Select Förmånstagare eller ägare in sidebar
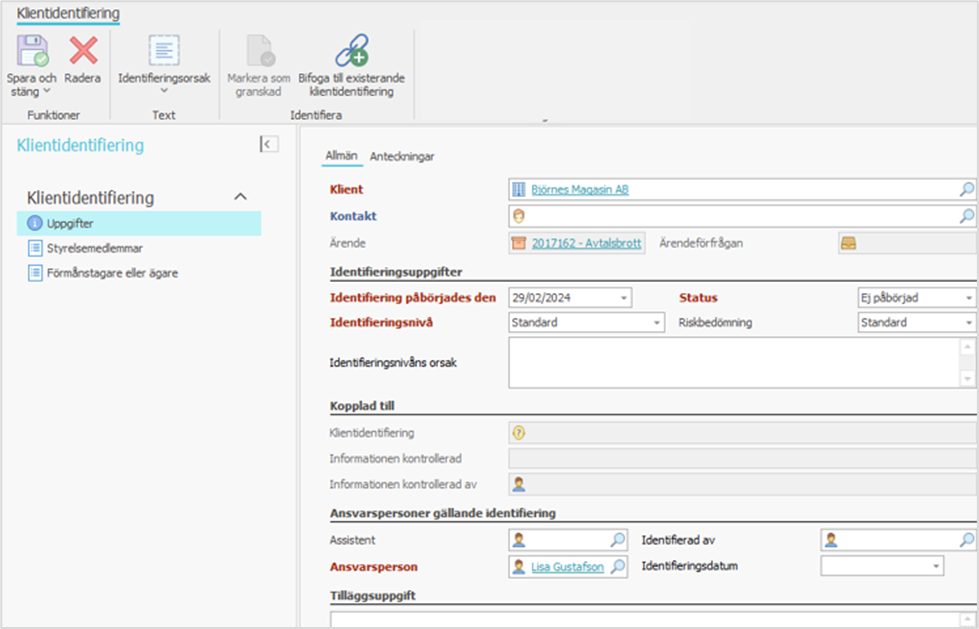This screenshot has width=979, height=629. pyautogui.click(x=112, y=272)
